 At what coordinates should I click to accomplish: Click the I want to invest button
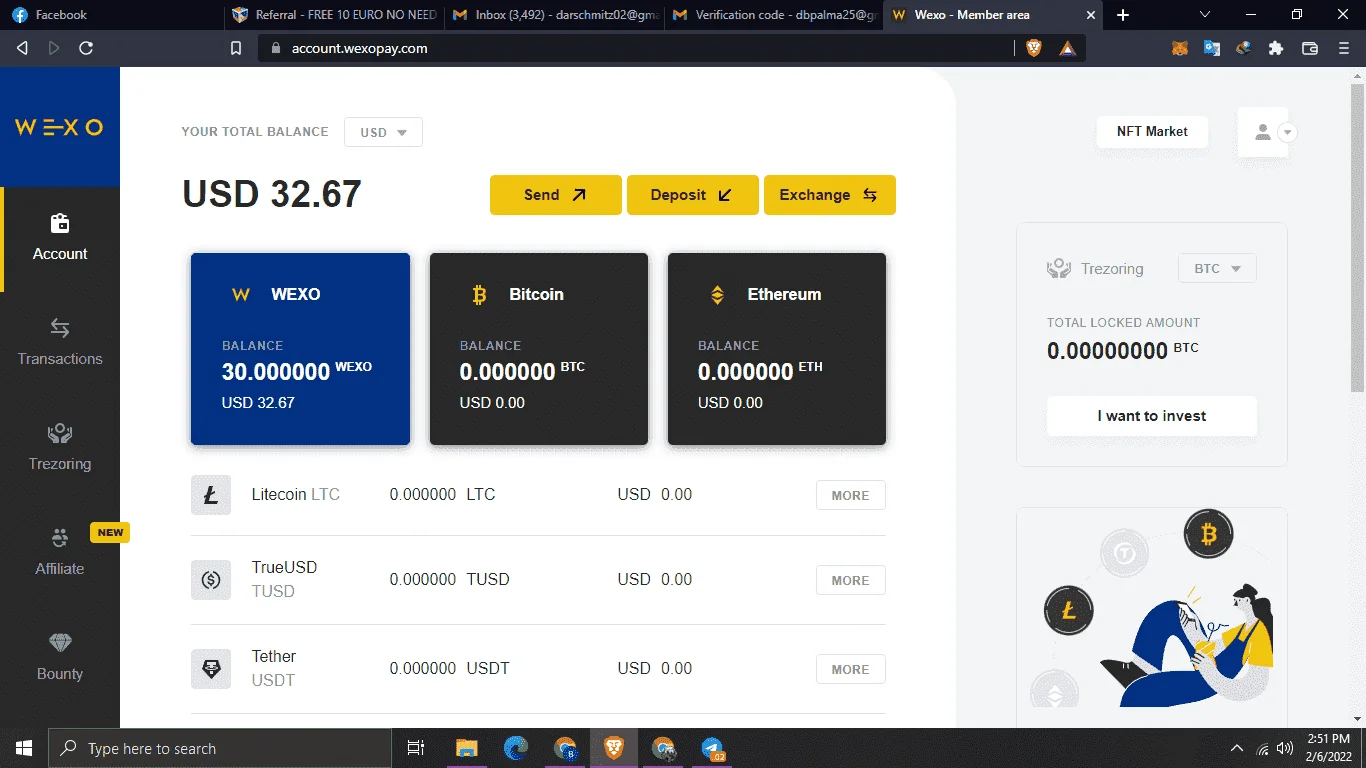click(x=1152, y=416)
